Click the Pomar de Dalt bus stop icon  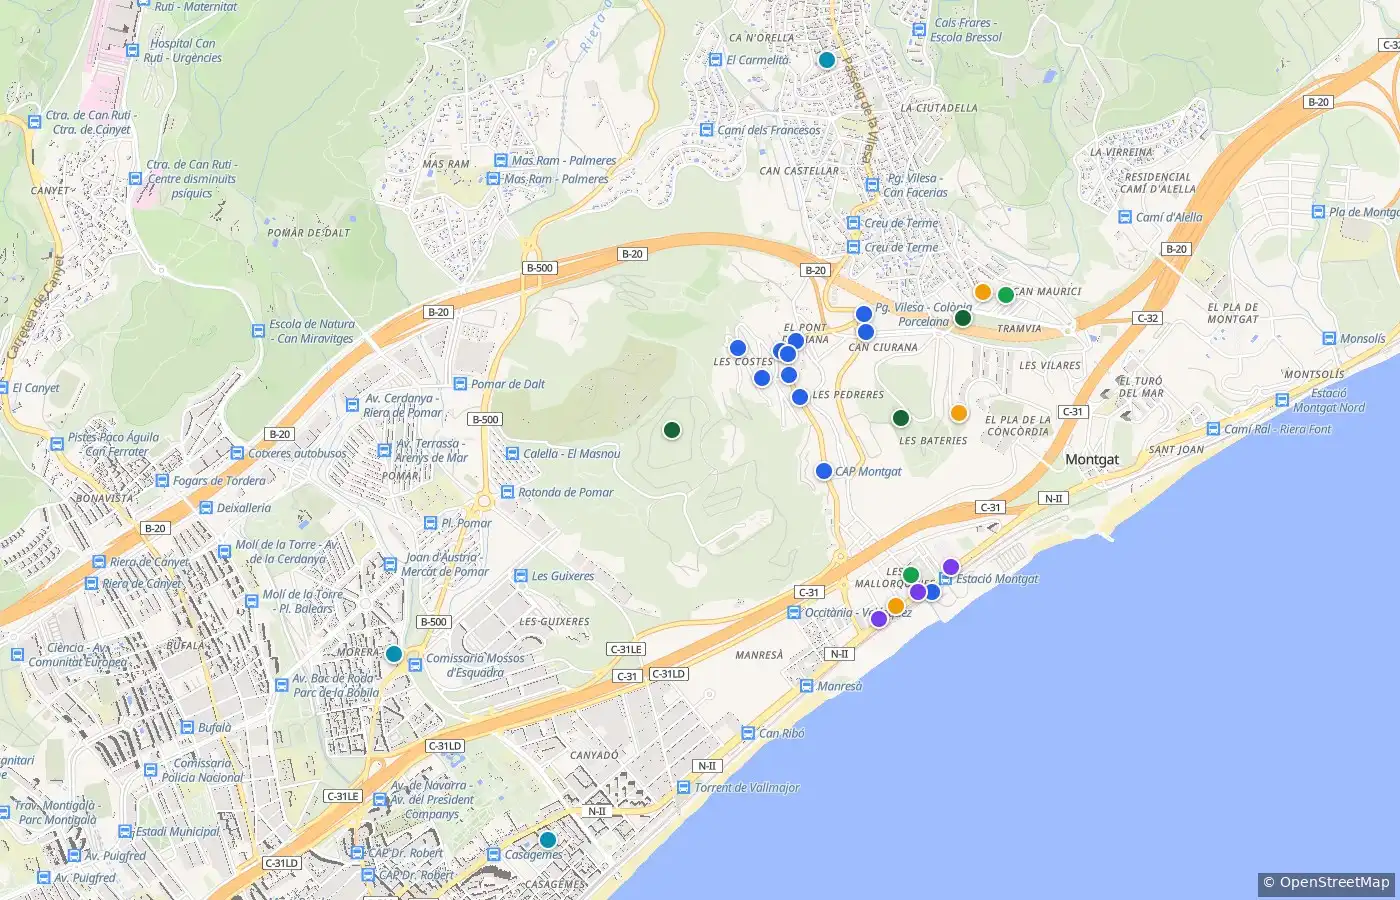pyautogui.click(x=460, y=384)
